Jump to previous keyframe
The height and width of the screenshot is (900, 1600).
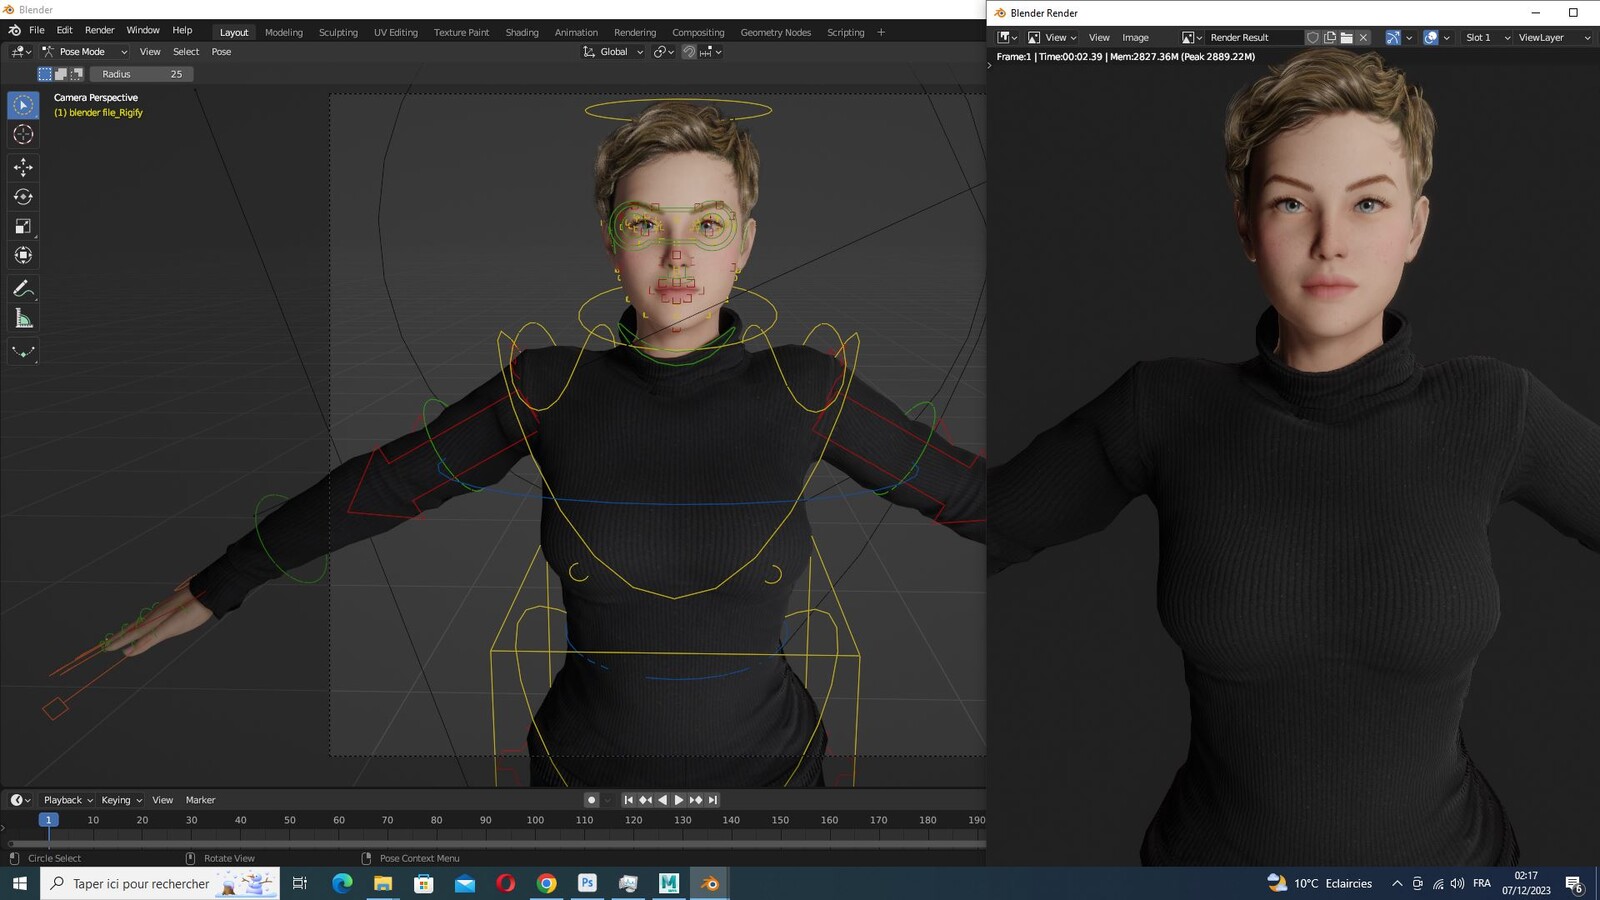pyautogui.click(x=645, y=800)
